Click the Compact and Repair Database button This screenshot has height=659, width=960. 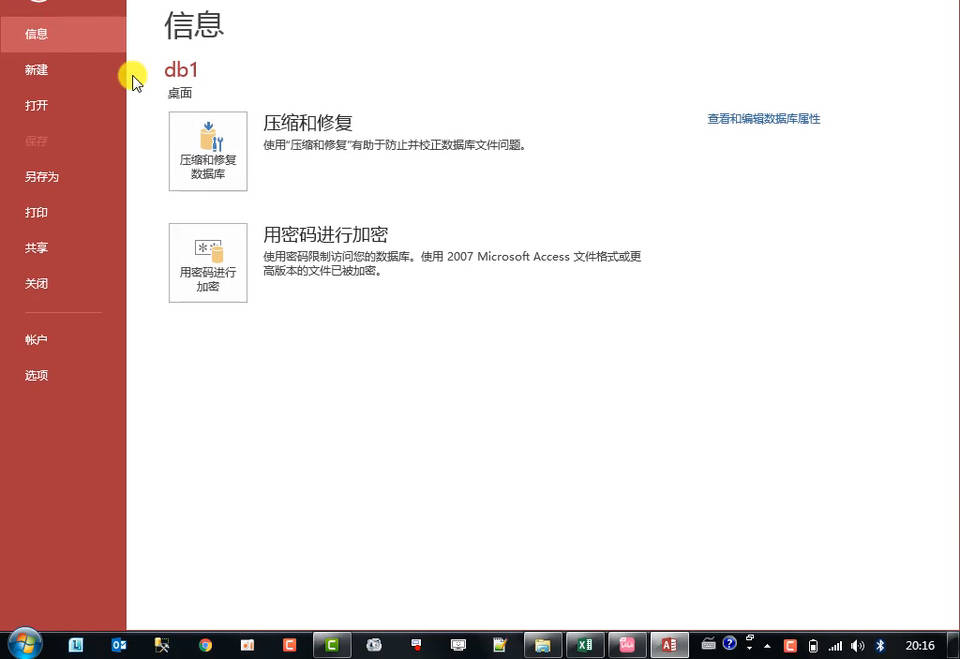tap(208, 151)
